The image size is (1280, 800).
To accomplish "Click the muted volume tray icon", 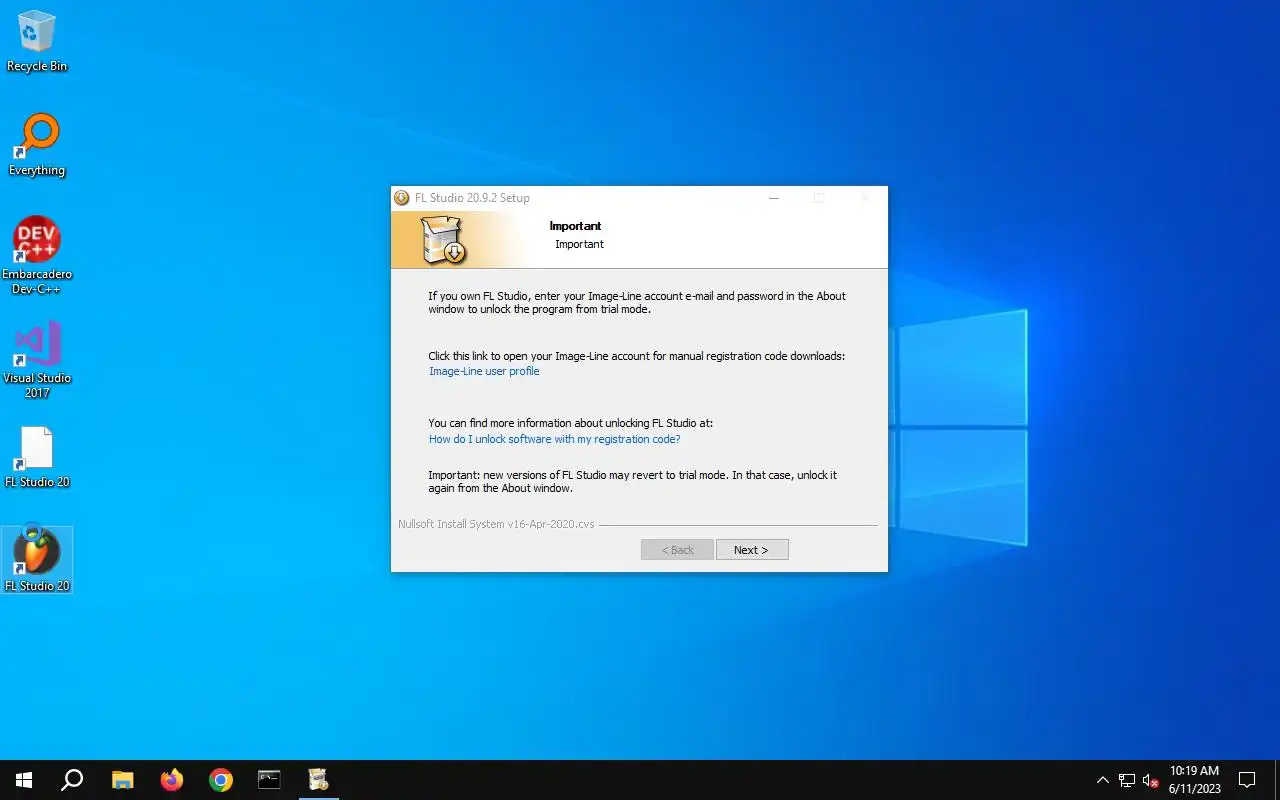I will coord(1150,780).
